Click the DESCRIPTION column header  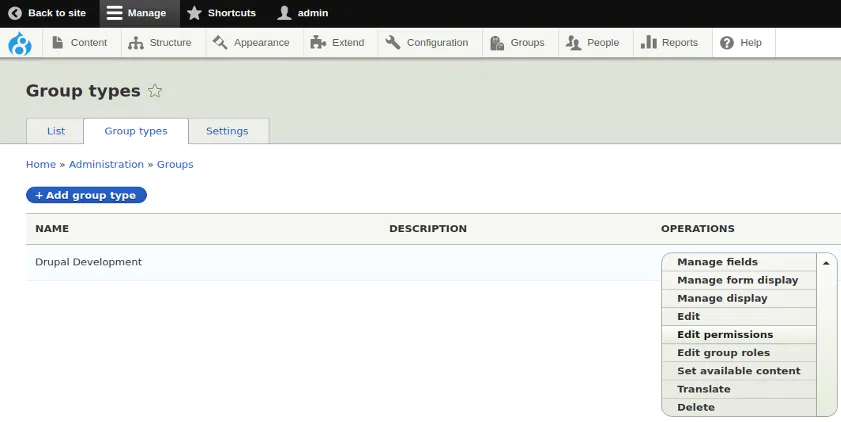(x=428, y=229)
